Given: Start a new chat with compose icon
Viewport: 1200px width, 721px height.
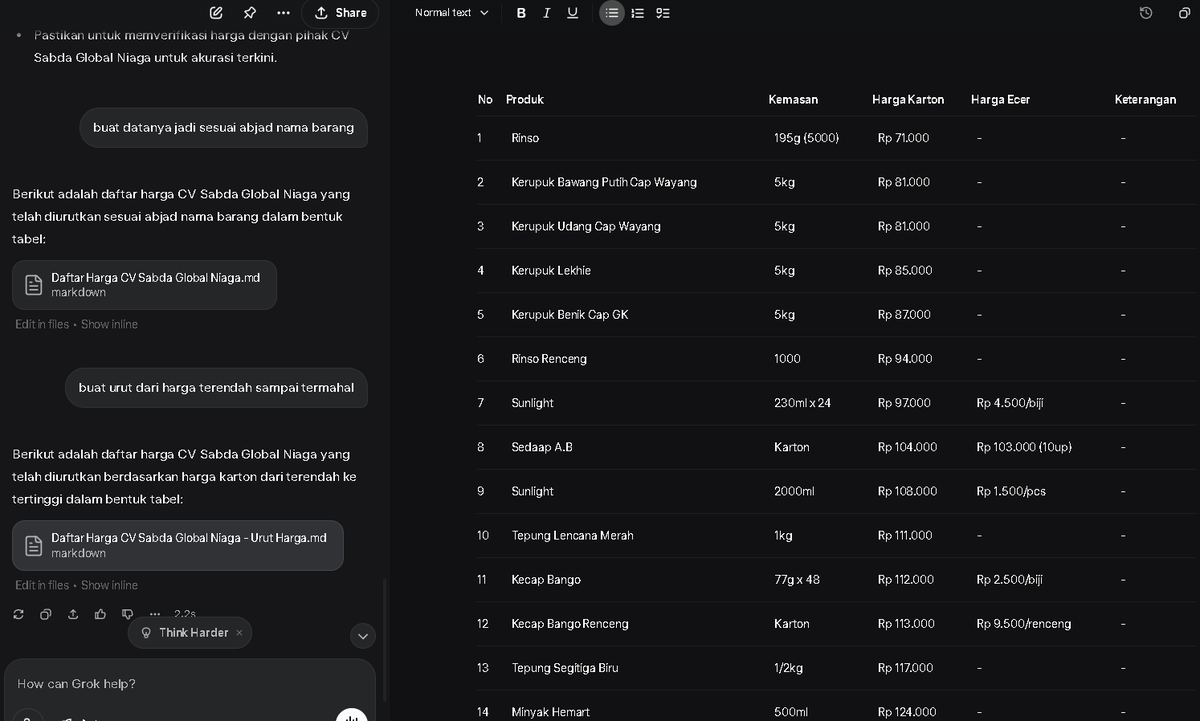Looking at the screenshot, I should [x=216, y=13].
